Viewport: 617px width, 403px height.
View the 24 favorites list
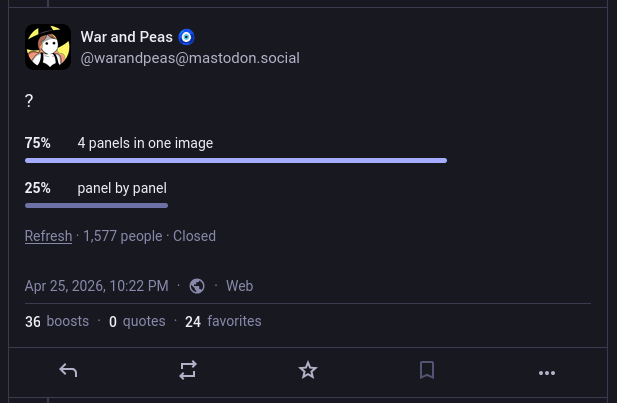(x=223, y=321)
